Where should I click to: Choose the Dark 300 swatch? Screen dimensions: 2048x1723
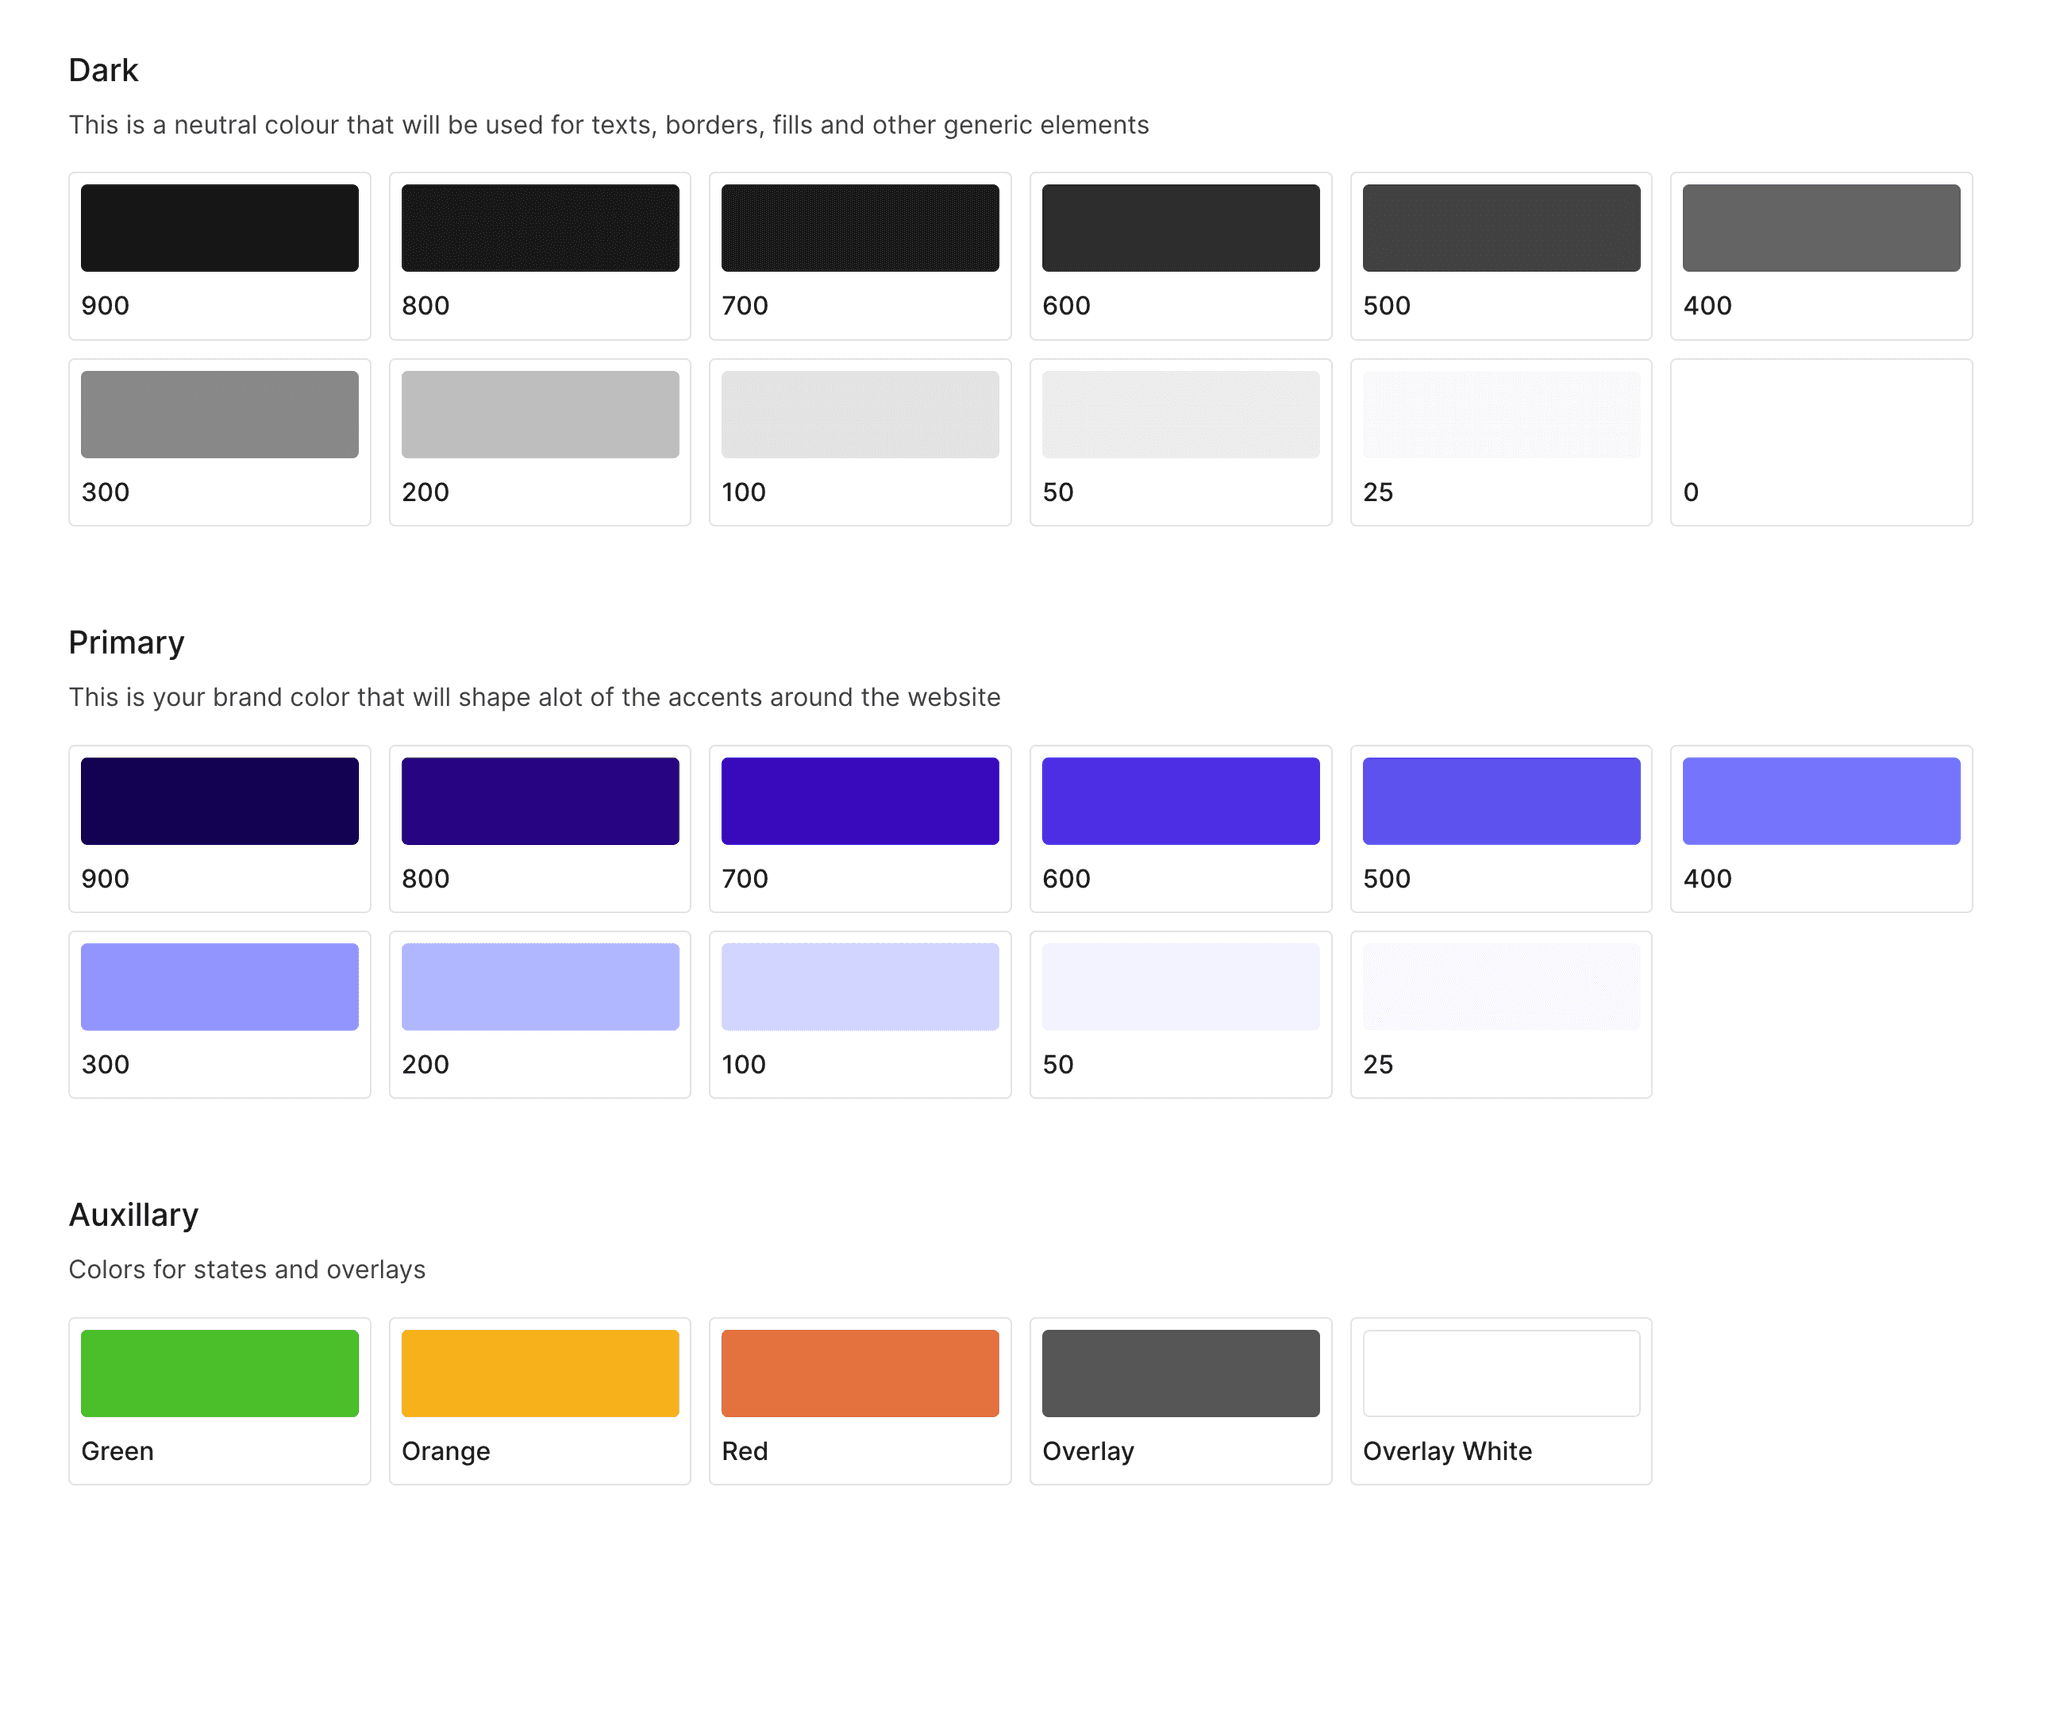coord(219,414)
